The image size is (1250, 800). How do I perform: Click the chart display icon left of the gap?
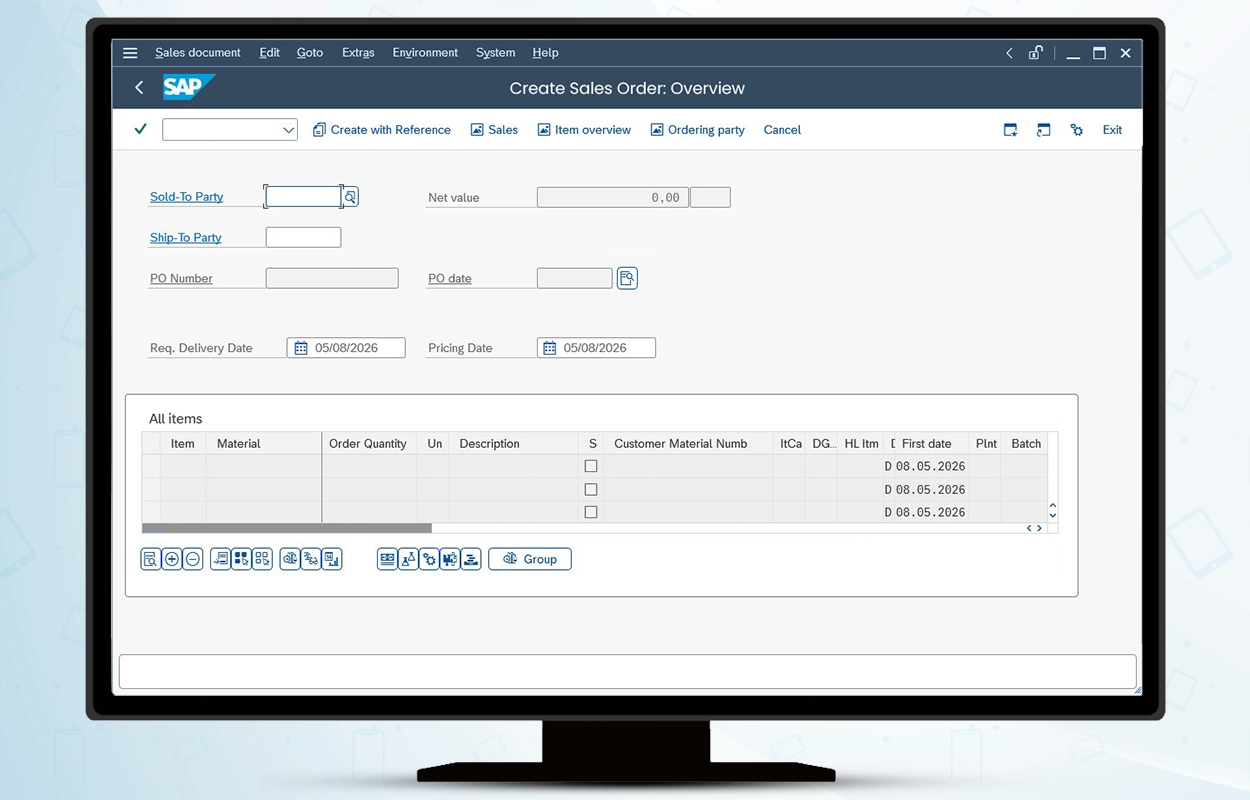[x=332, y=559]
